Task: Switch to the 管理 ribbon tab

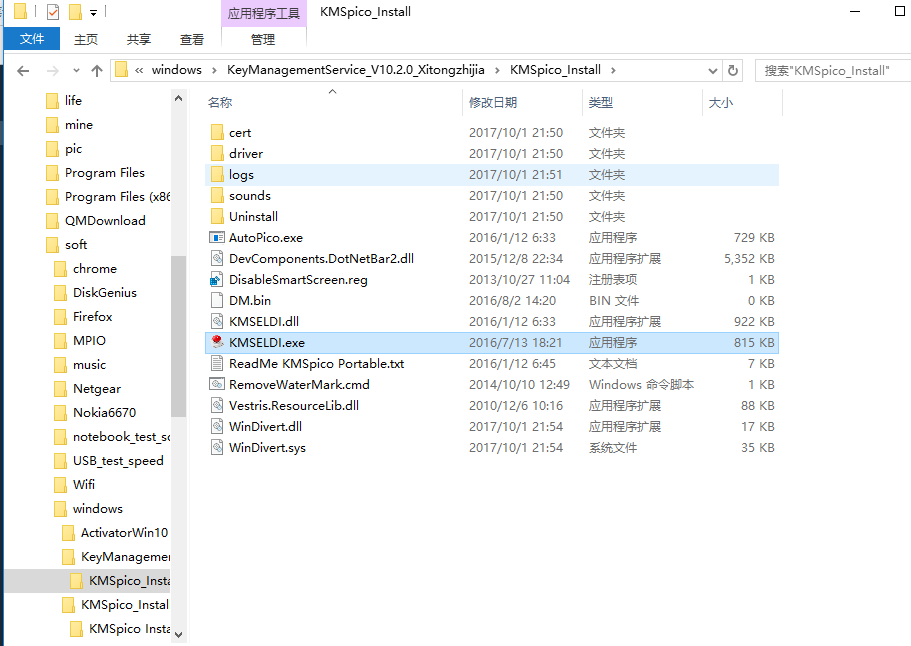Action: click(263, 40)
